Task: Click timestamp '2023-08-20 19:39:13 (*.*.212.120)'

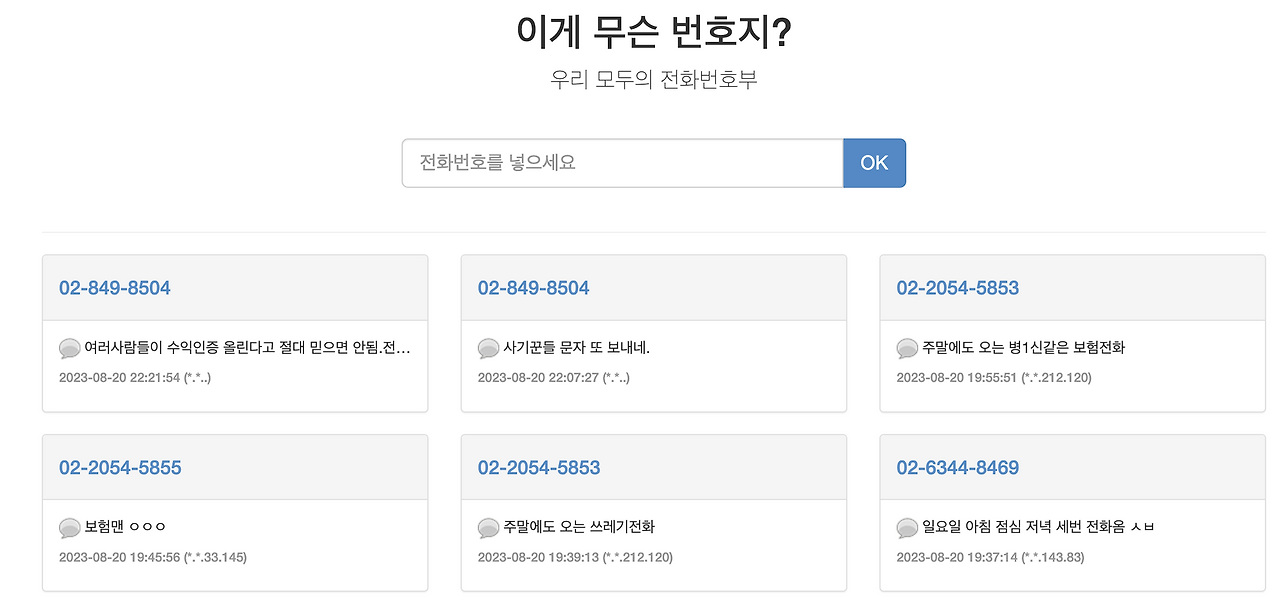Action: tap(575, 557)
